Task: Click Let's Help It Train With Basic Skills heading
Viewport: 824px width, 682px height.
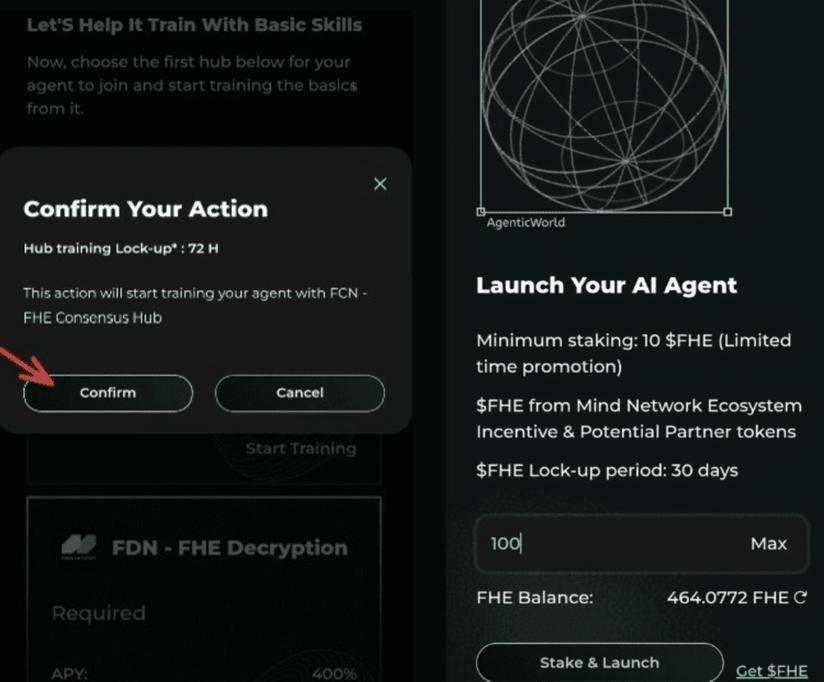Action: [194, 25]
